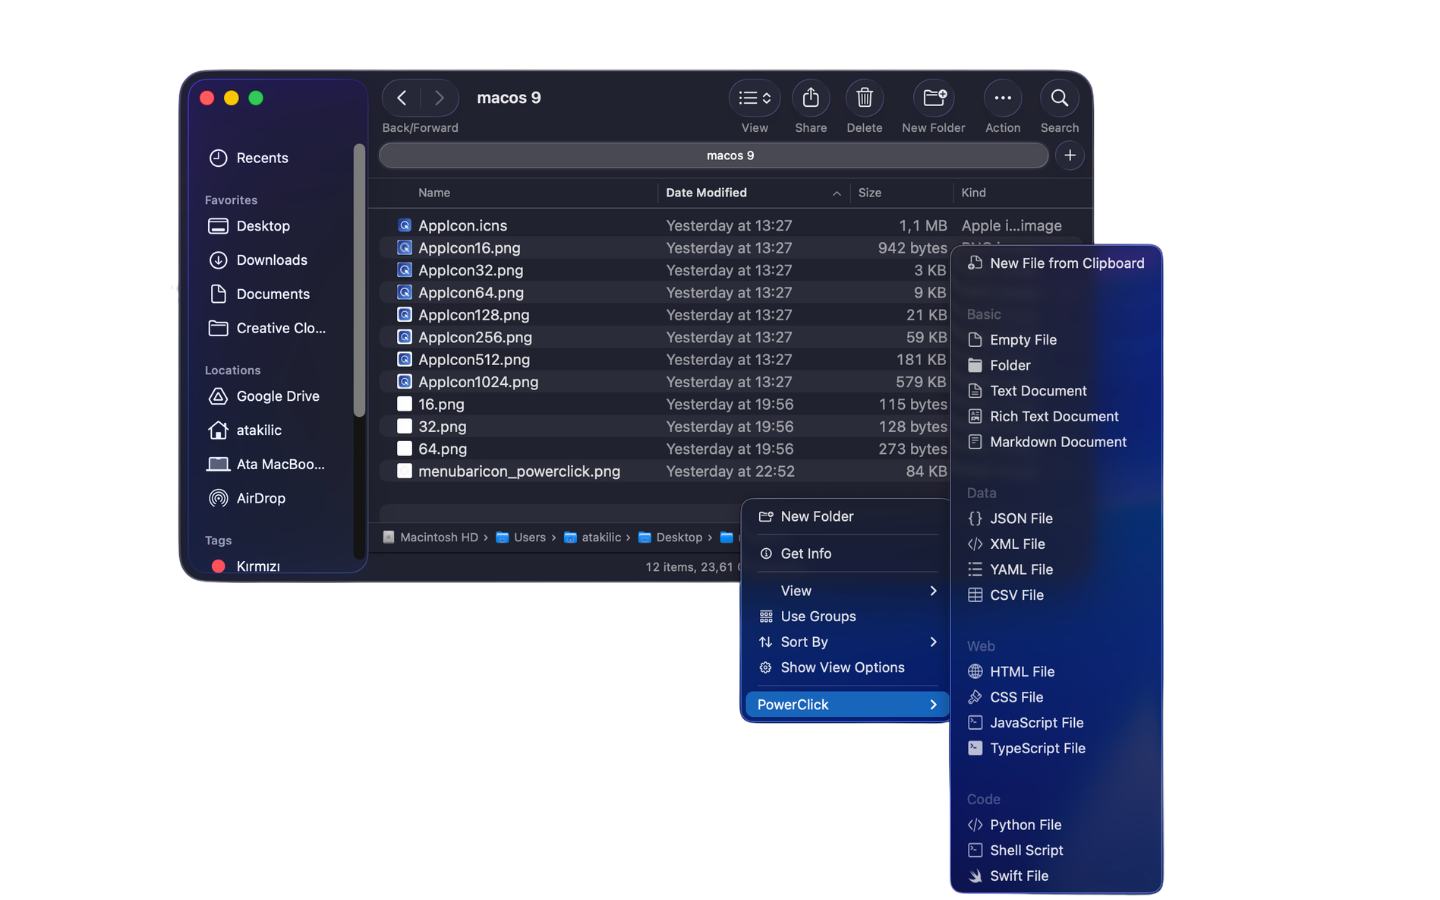Click the Action ellipsis icon in the toolbar
The width and height of the screenshot is (1440, 900).
[1002, 97]
